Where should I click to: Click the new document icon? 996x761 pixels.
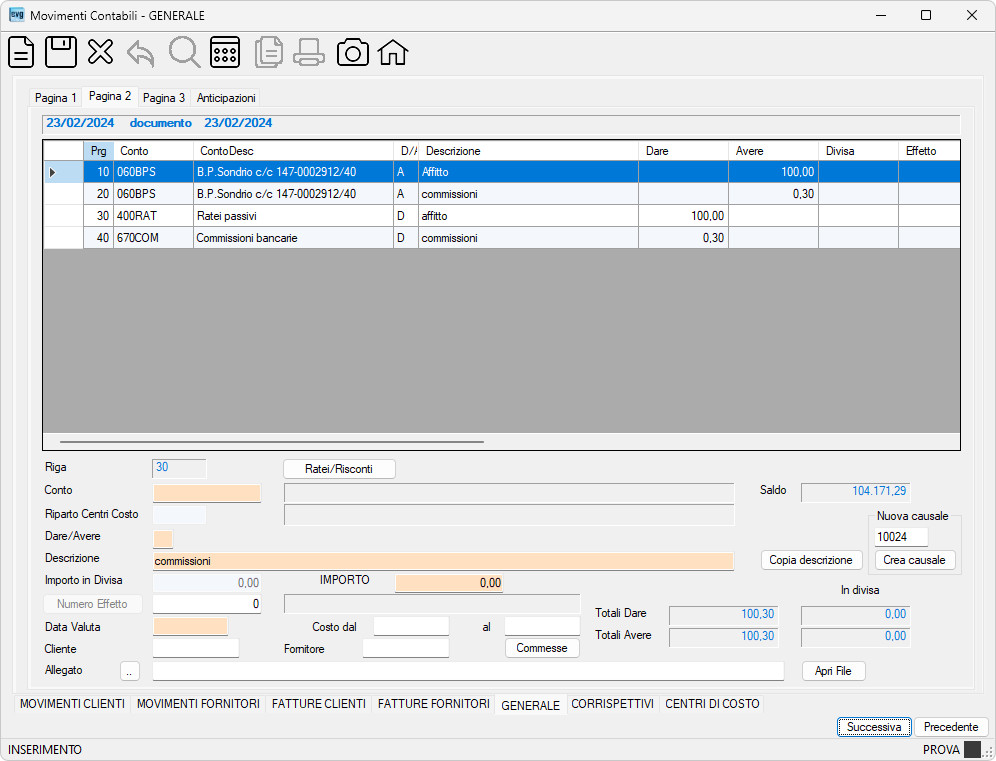(x=21, y=52)
